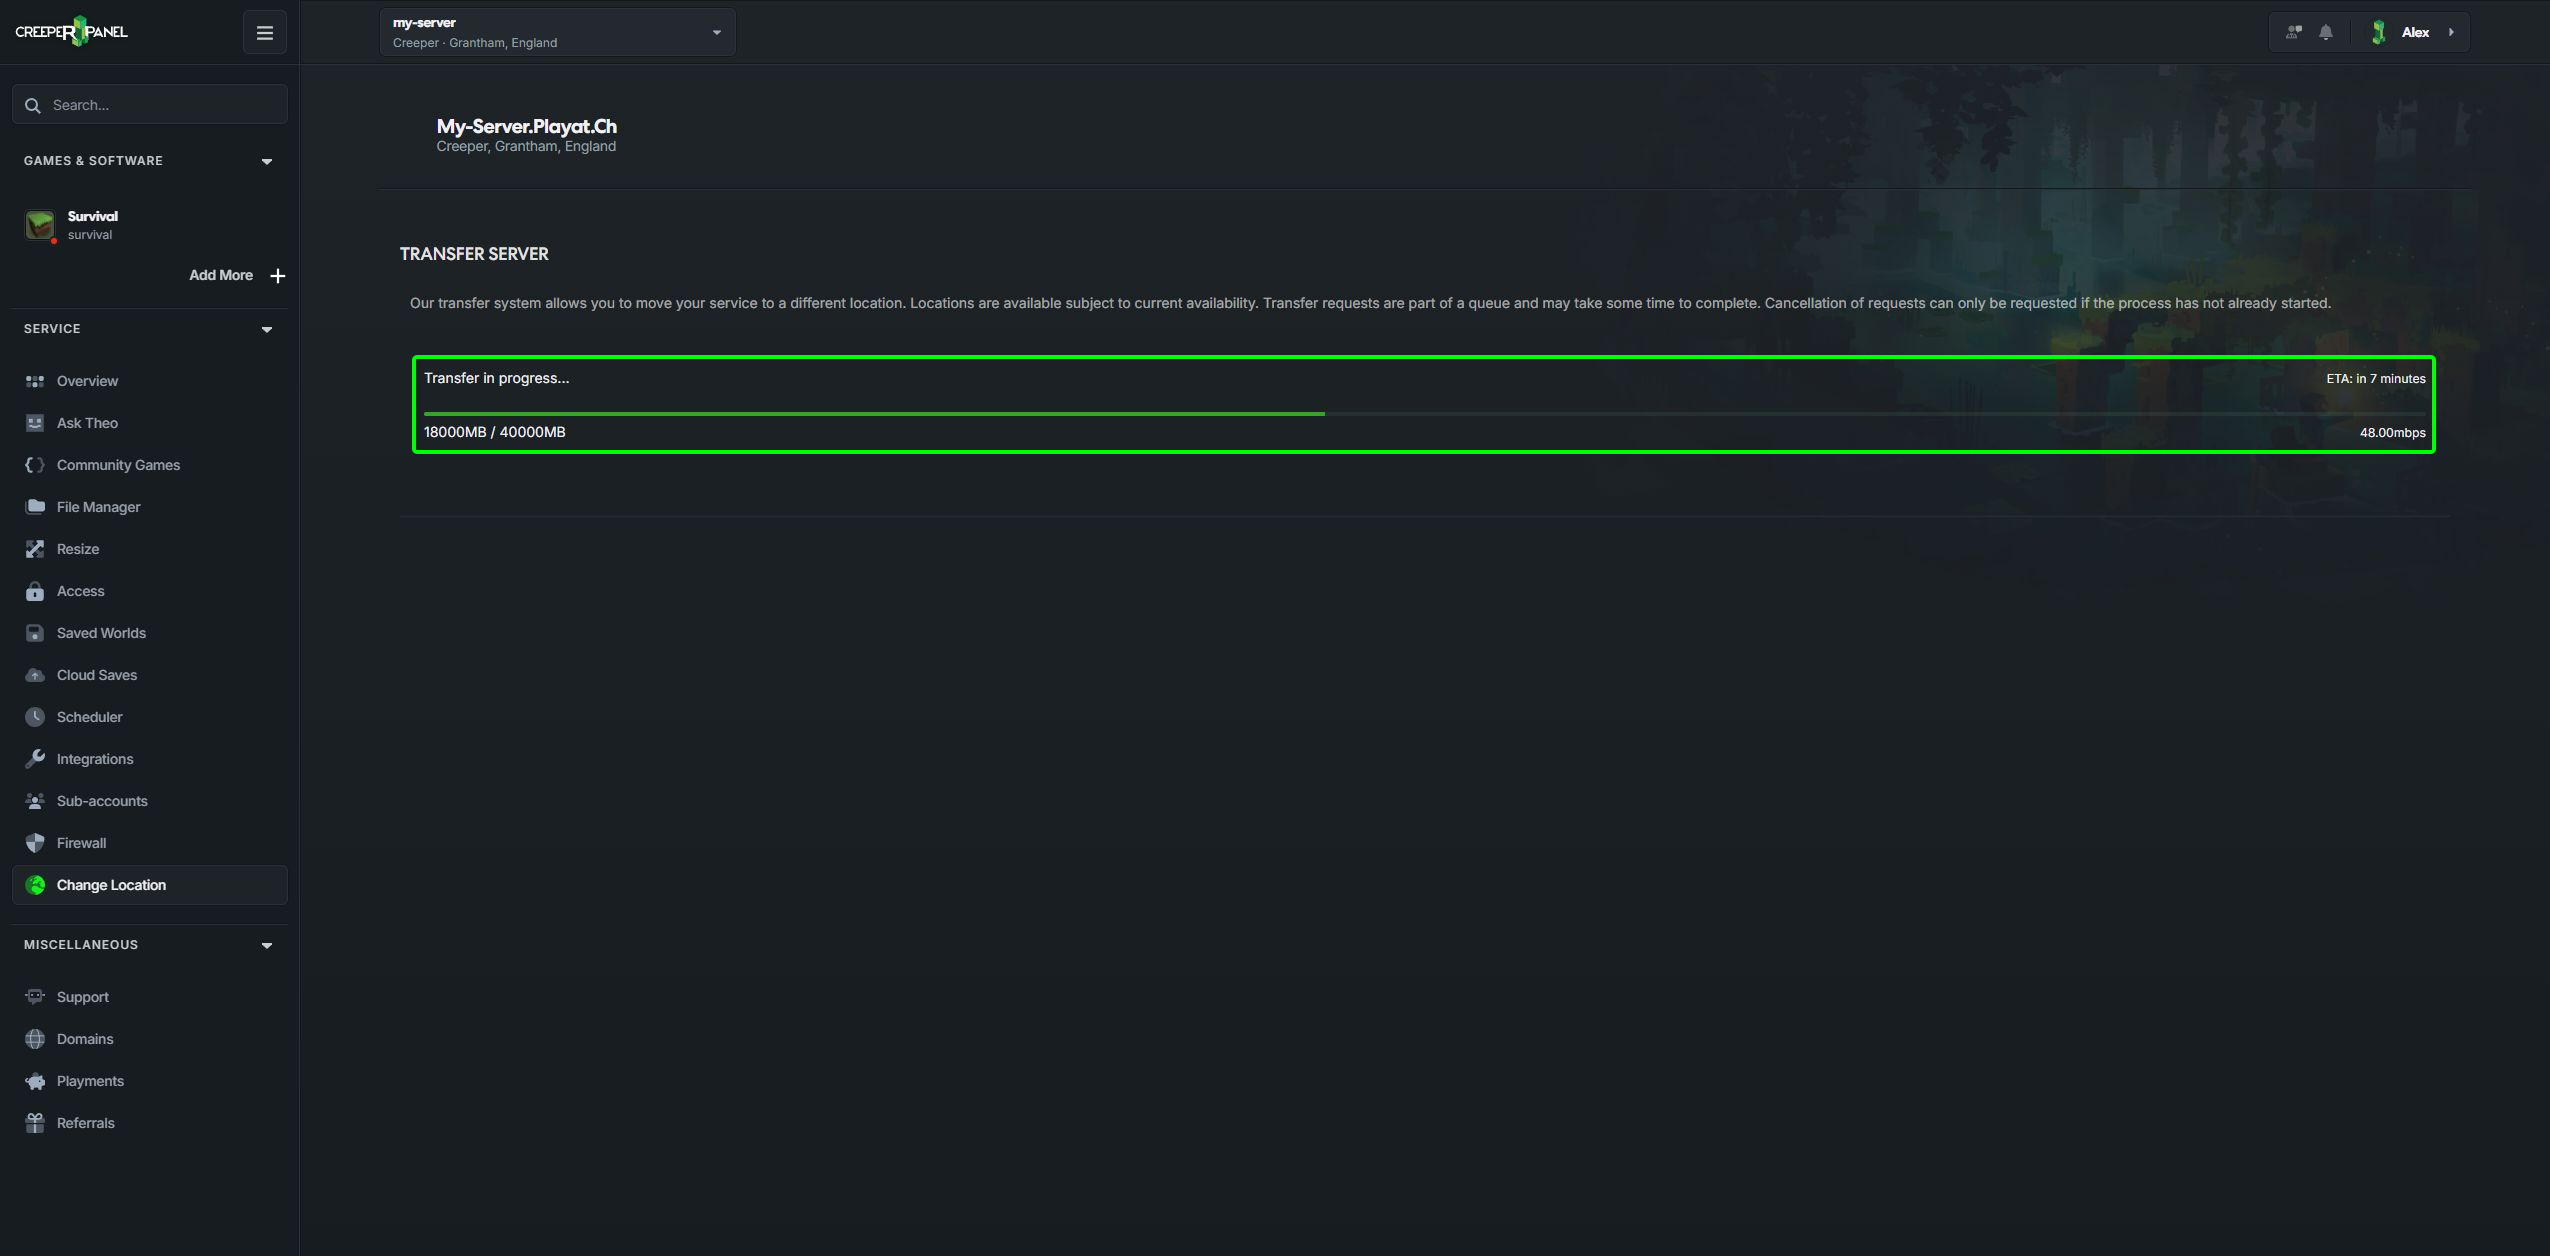
Task: Open the my-server selector dropdown
Action: pos(557,32)
